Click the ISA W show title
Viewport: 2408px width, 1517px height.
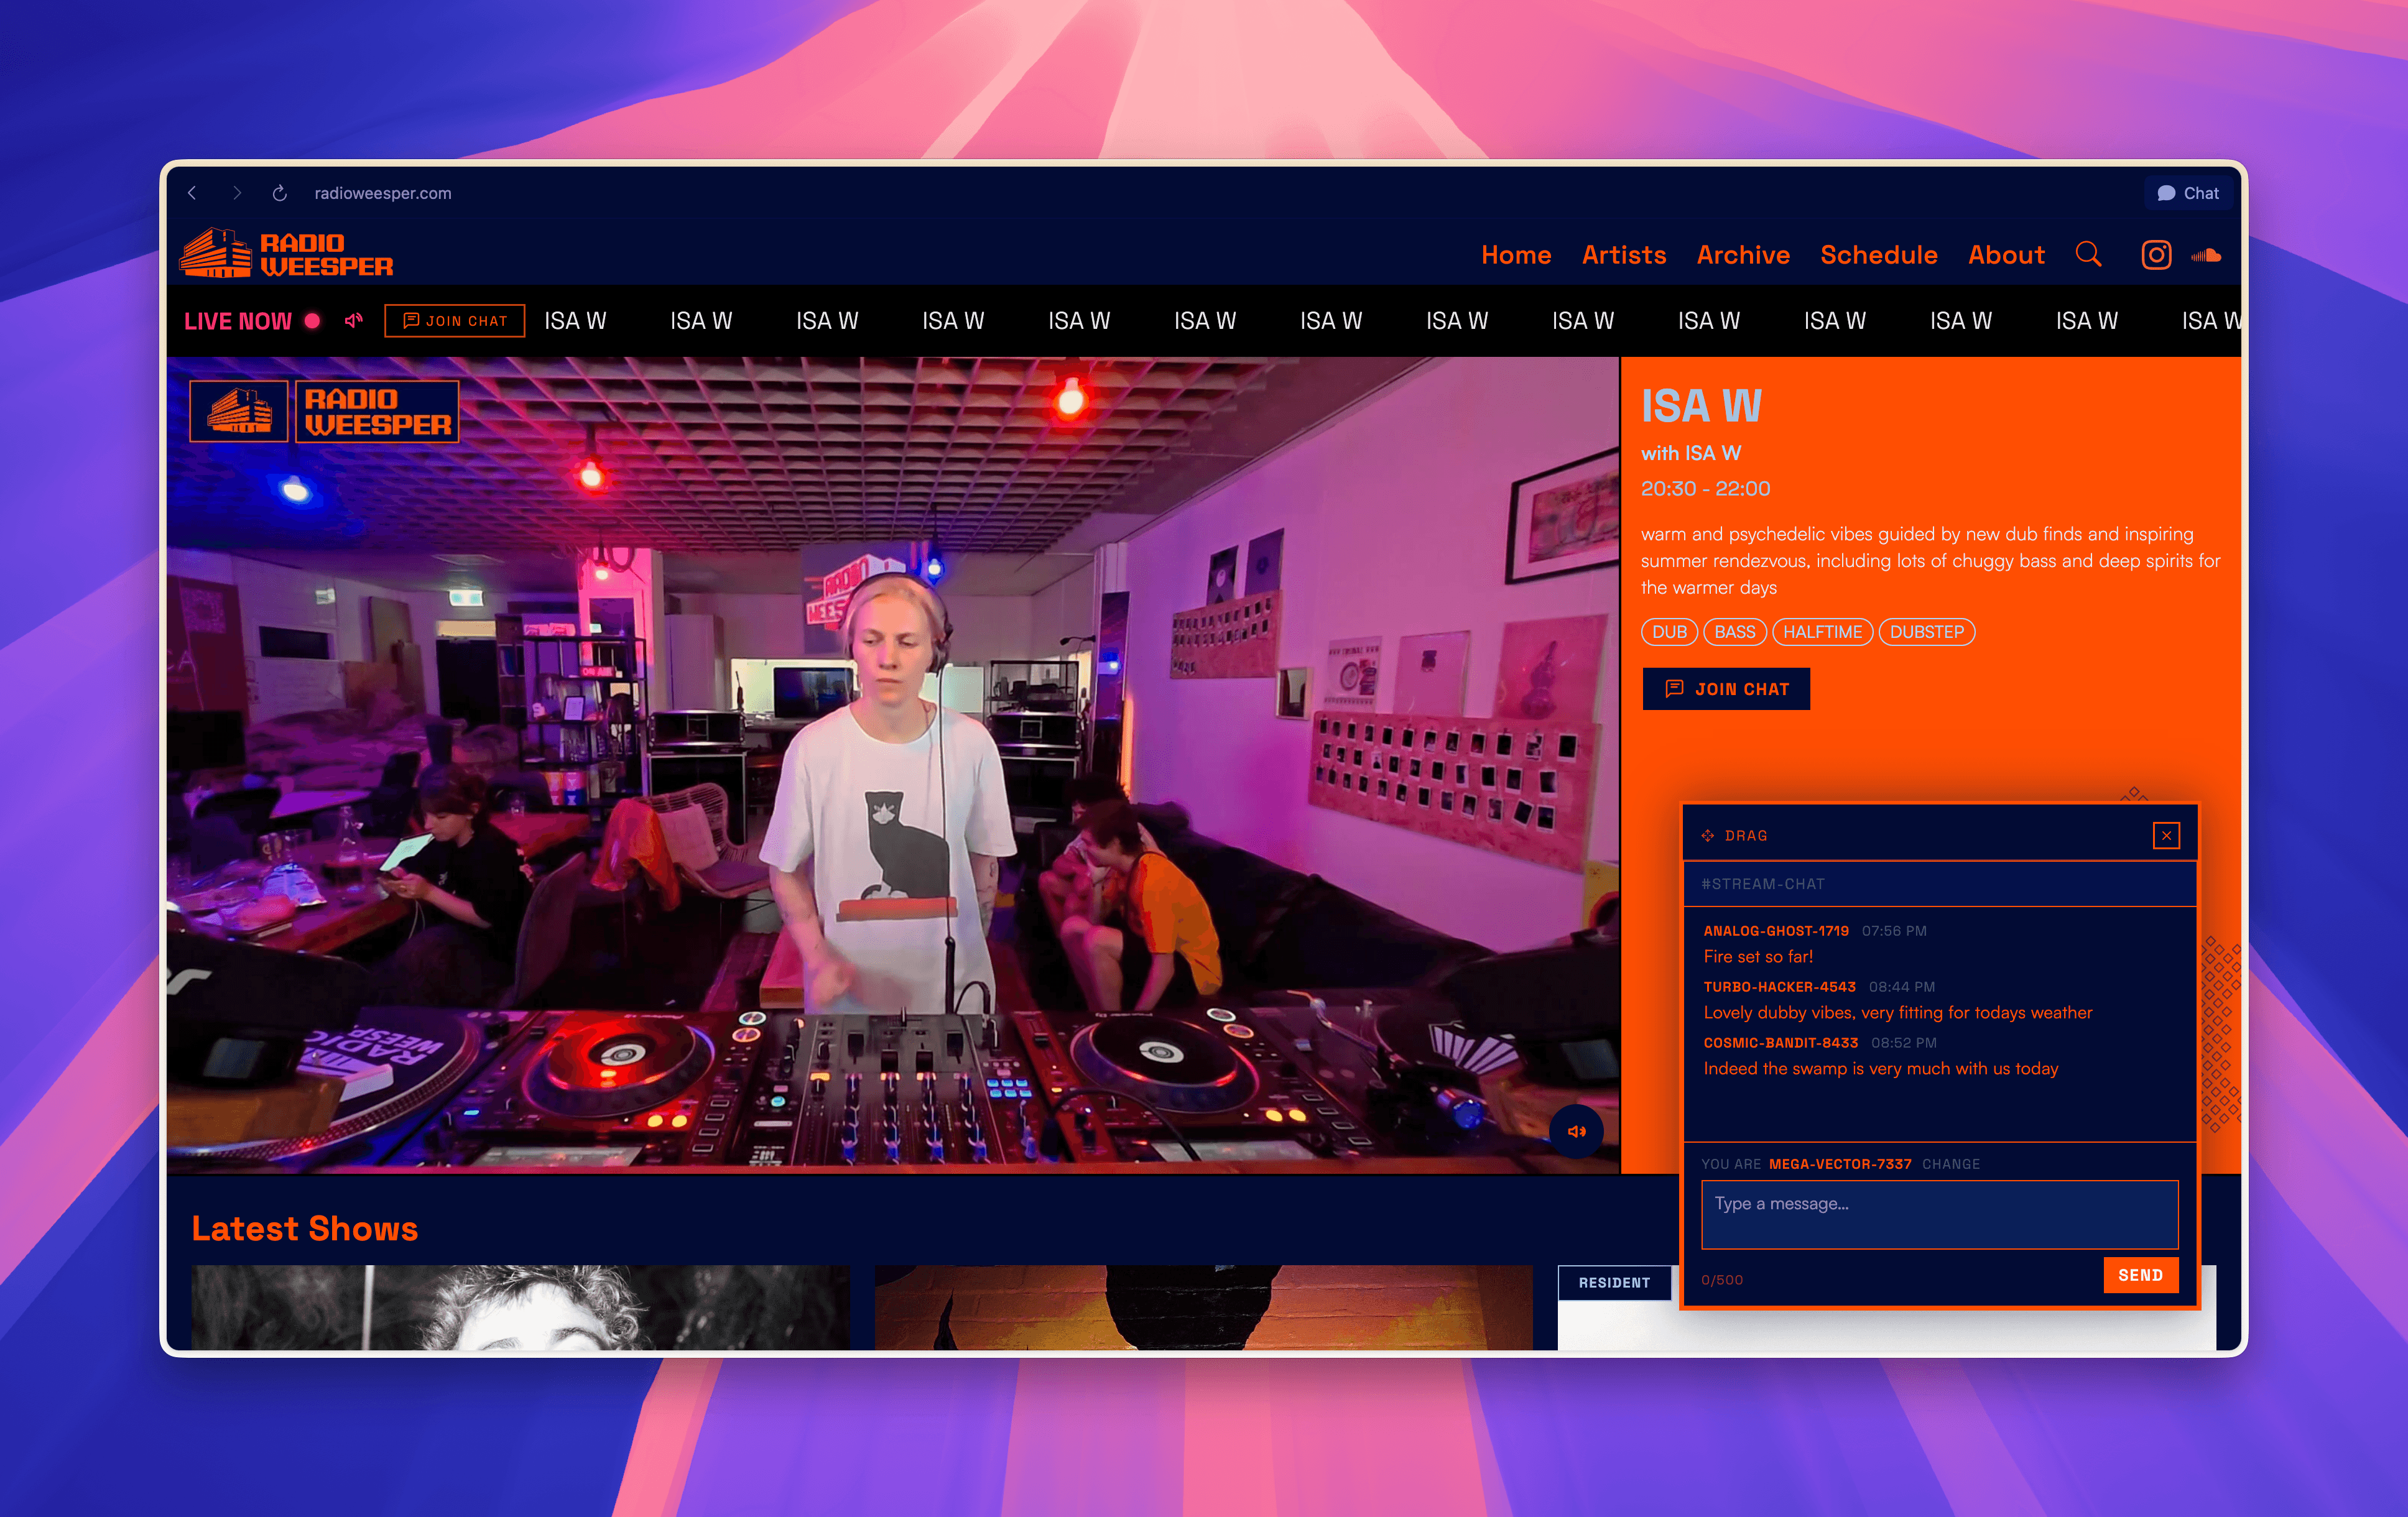(1701, 406)
